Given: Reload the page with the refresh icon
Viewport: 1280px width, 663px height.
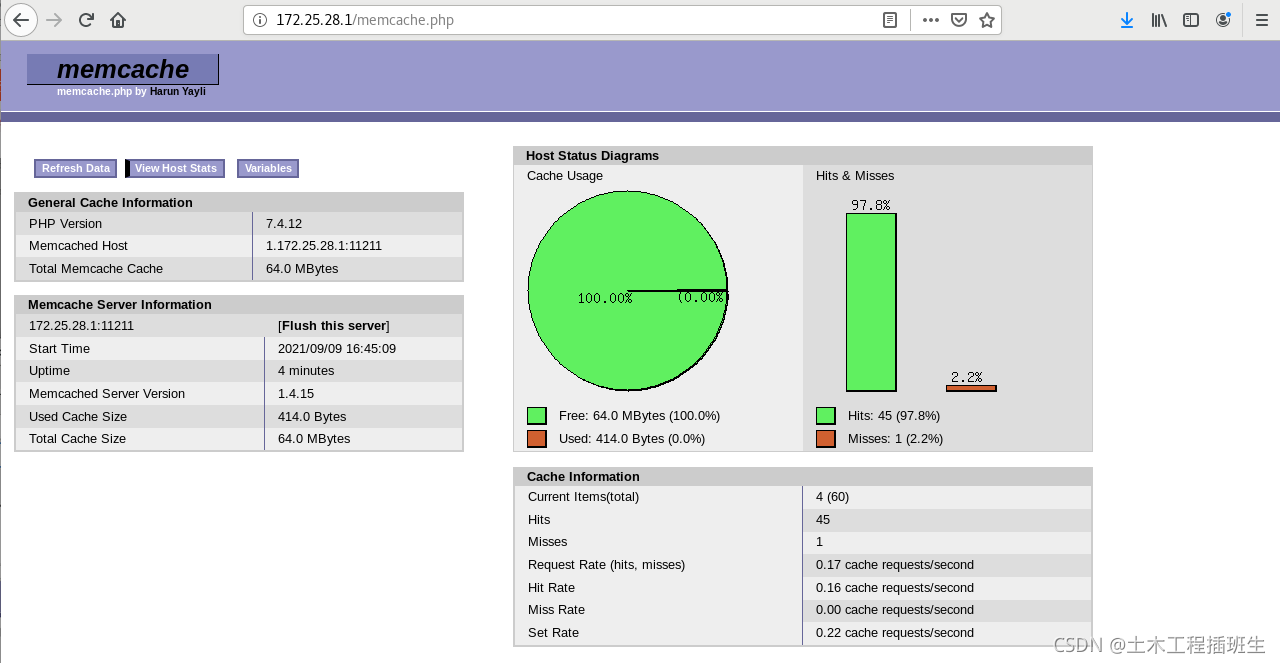Looking at the screenshot, I should pos(86,20).
